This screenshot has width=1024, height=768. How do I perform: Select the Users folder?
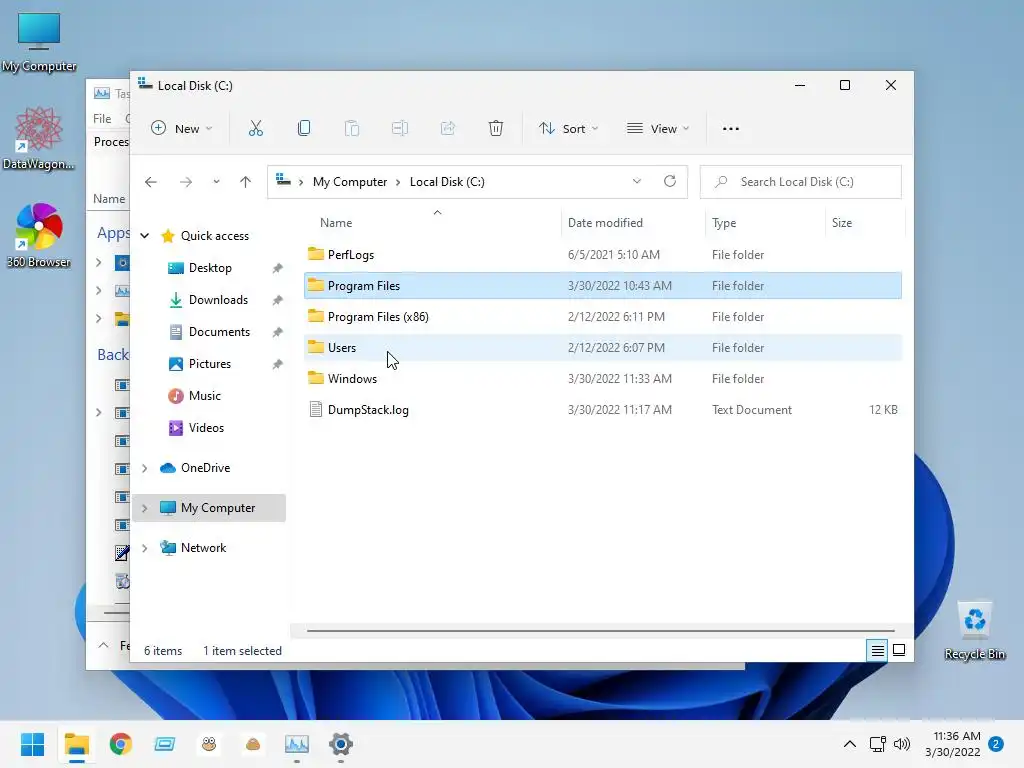tap(603, 347)
